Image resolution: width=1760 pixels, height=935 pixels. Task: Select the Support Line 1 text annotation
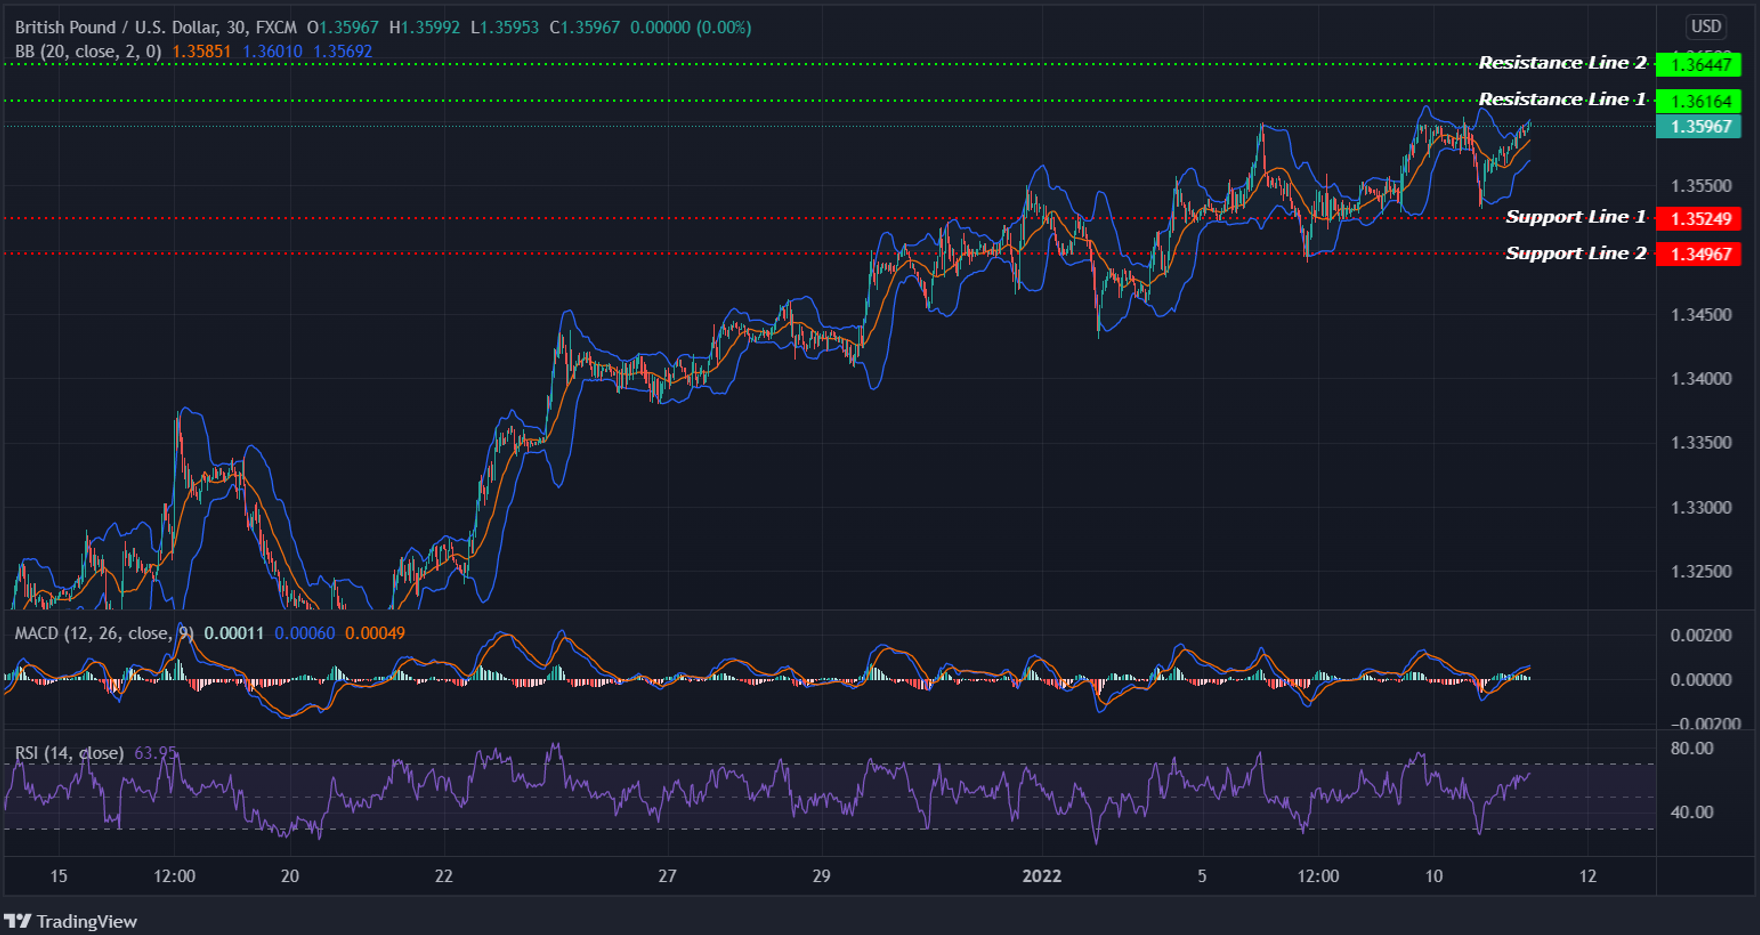[1577, 216]
